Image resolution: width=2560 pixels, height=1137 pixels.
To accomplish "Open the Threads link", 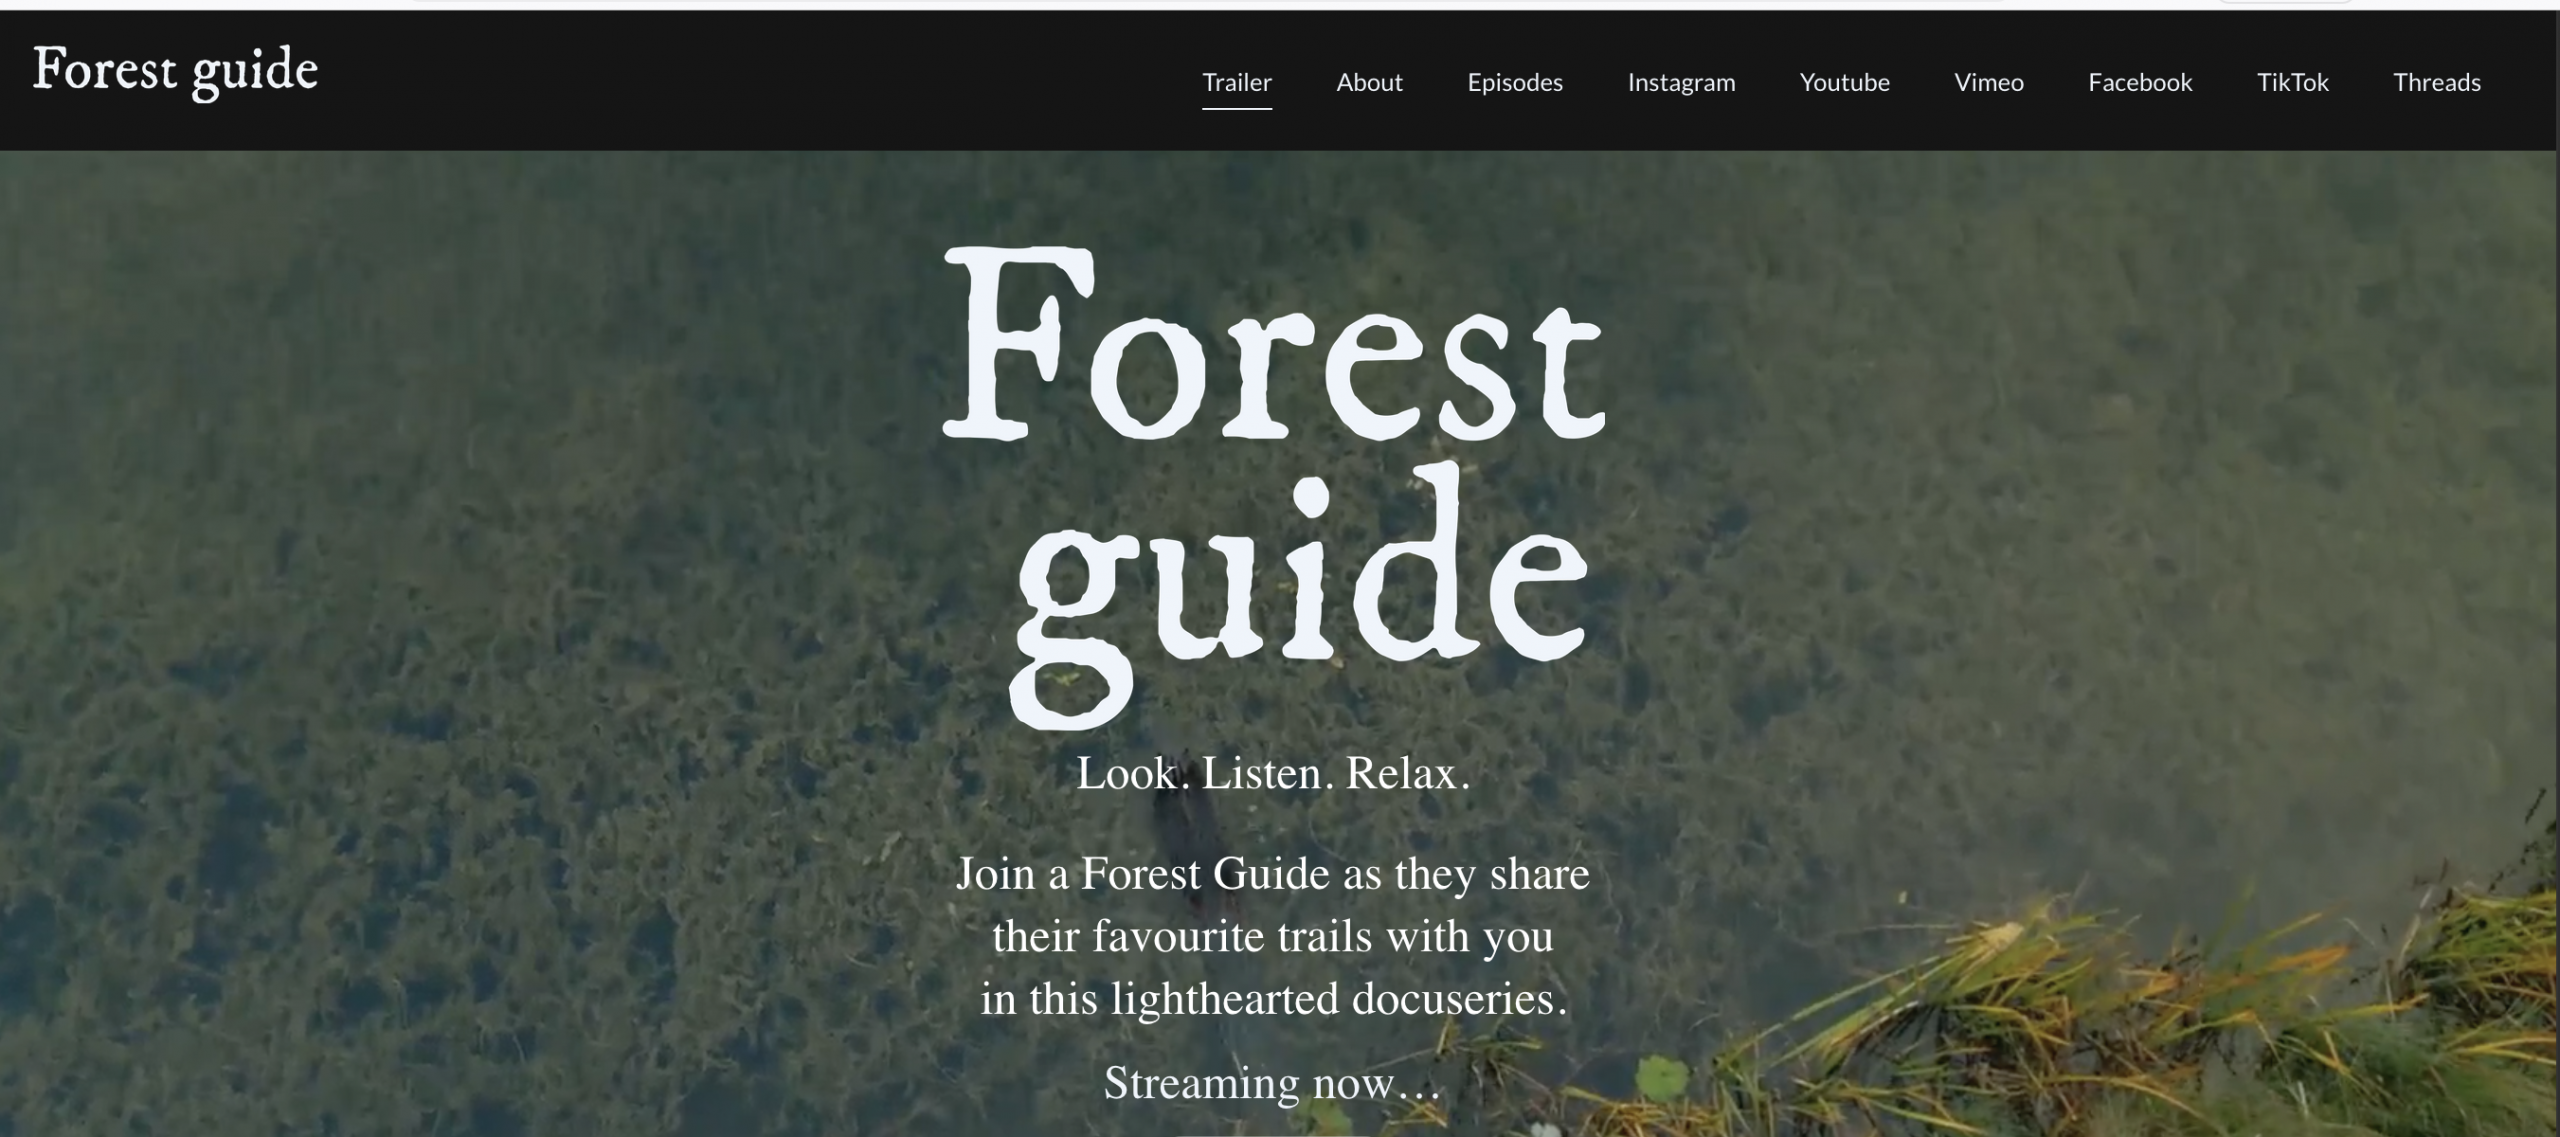I will pyautogui.click(x=2436, y=82).
